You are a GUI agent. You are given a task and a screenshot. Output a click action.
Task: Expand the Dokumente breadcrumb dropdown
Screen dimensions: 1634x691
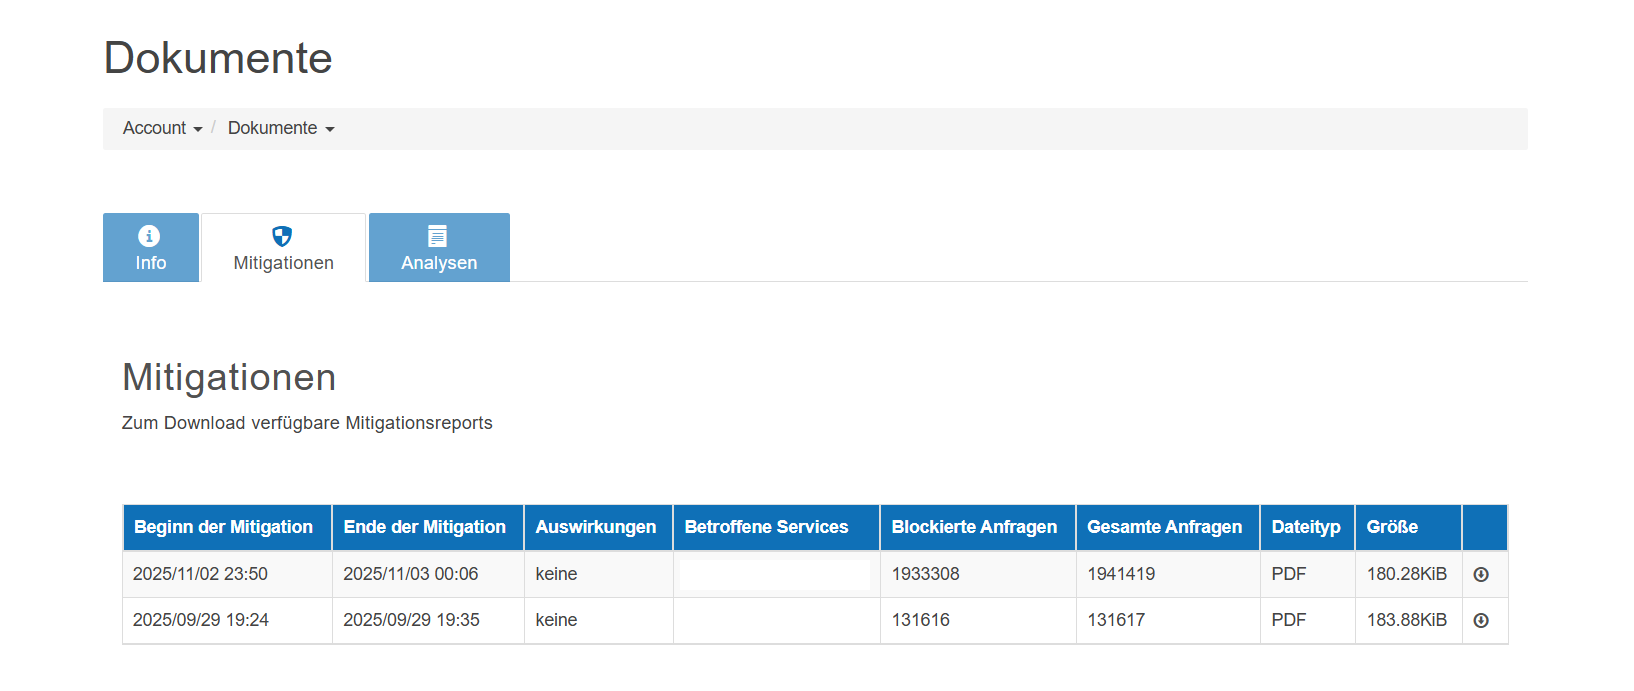click(281, 128)
